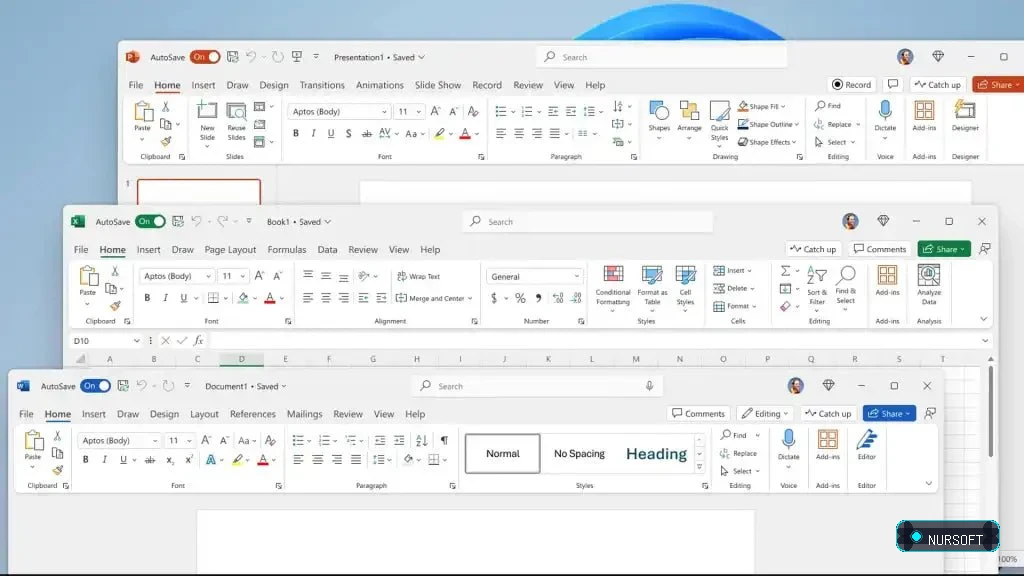1024x576 pixels.
Task: Click Format Painter in Word
Action: (x=57, y=470)
